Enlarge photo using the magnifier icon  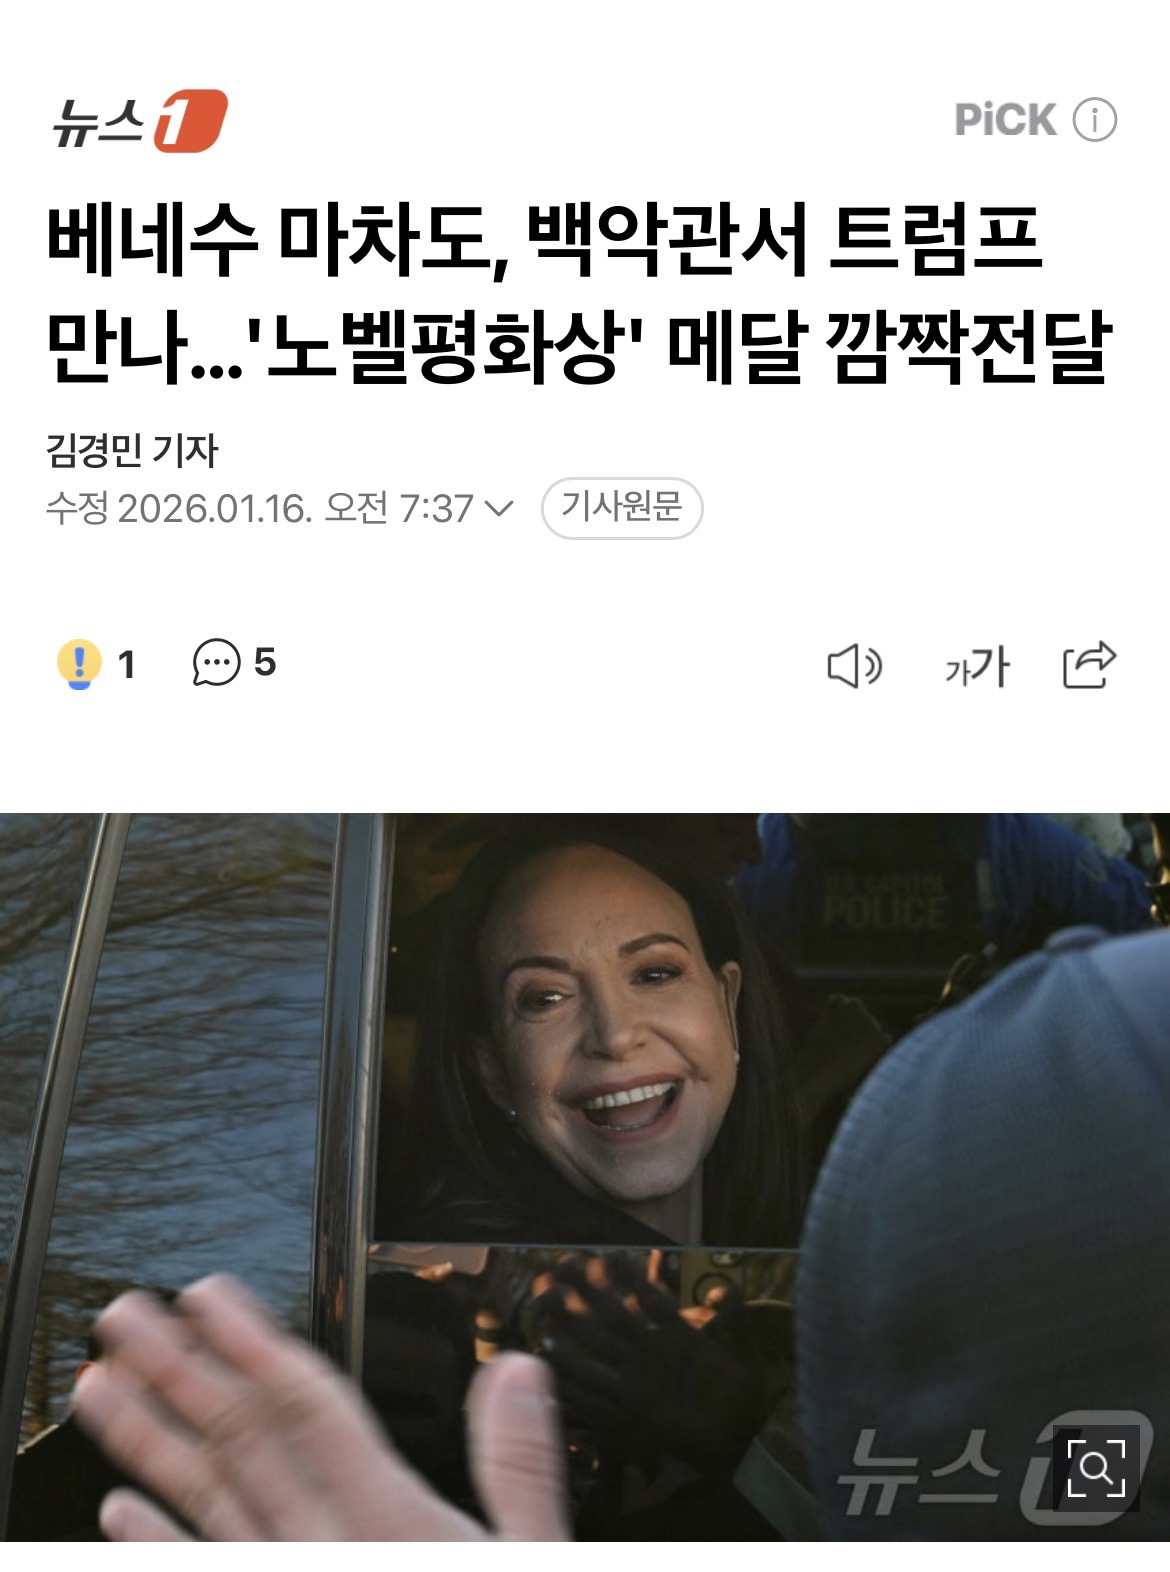click(1096, 1468)
